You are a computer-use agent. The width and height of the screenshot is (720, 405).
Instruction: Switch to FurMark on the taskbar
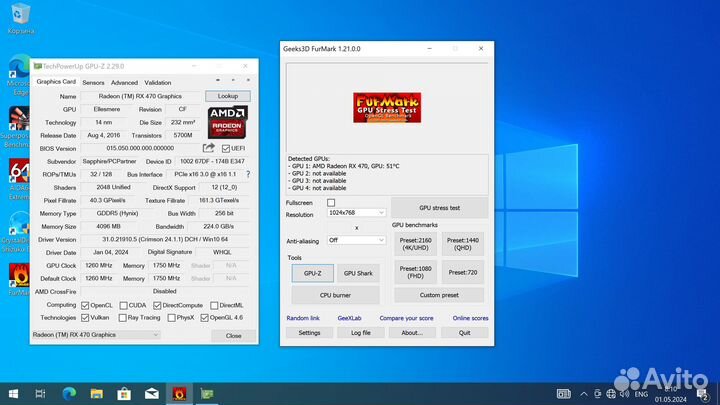pyautogui.click(x=179, y=394)
